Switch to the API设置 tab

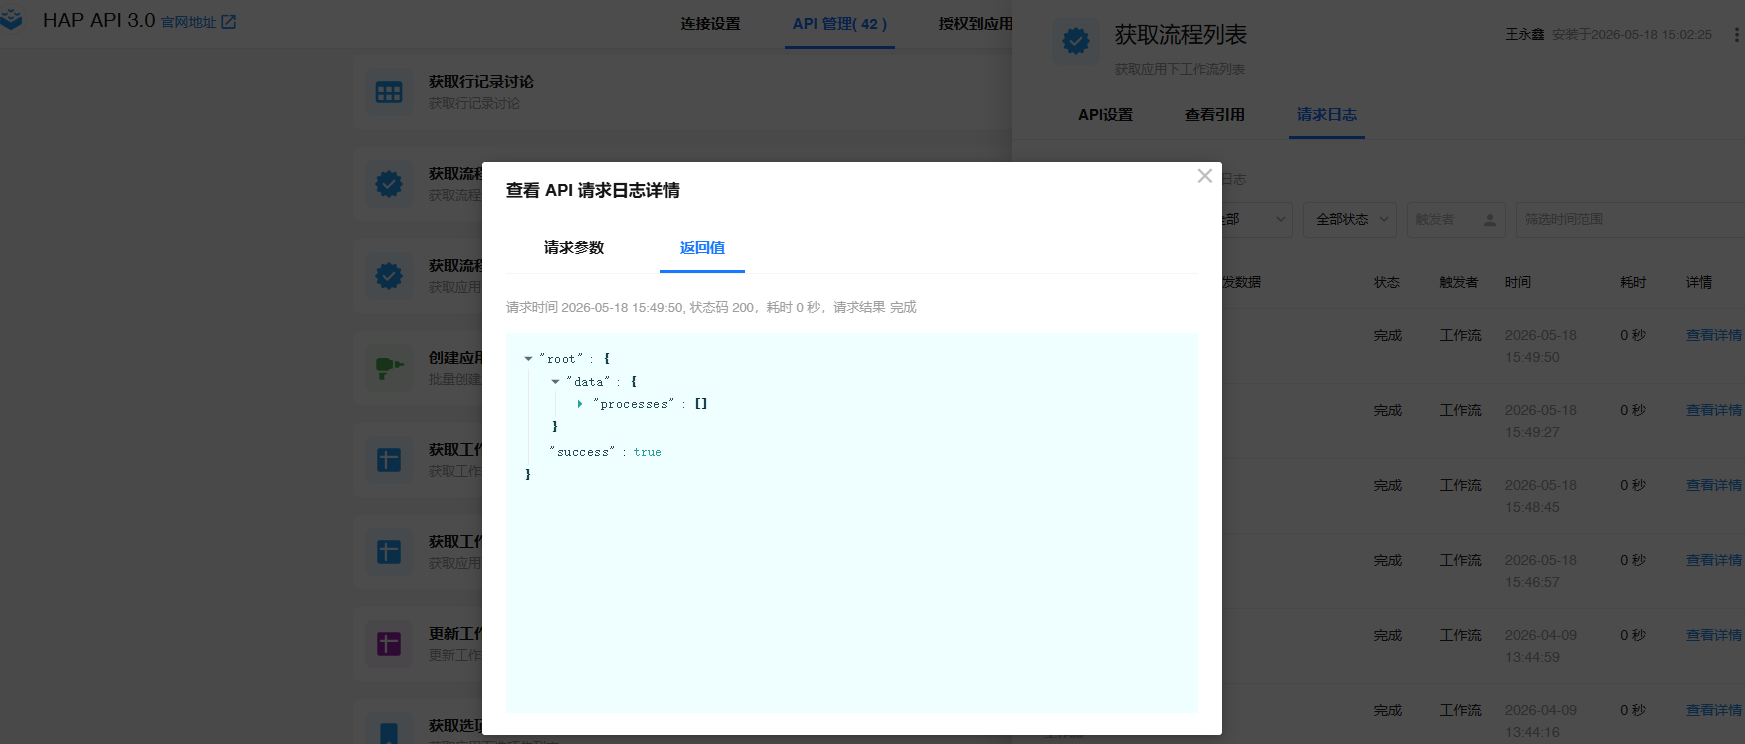coord(1105,115)
